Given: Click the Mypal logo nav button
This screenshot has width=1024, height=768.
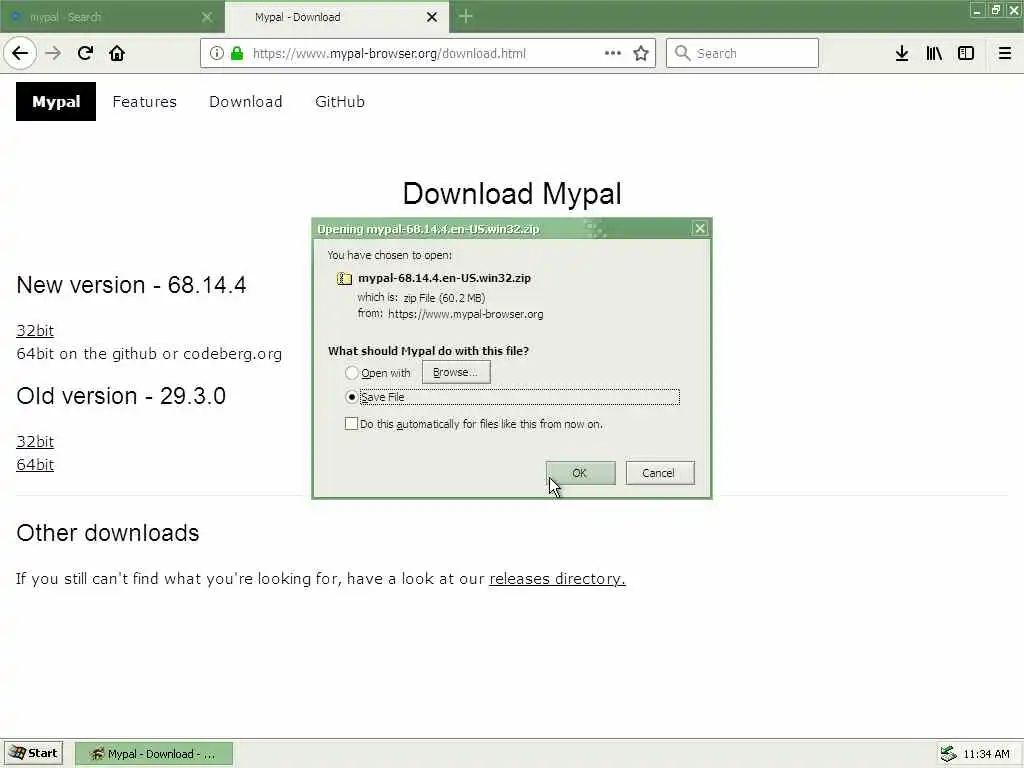Looking at the screenshot, I should 56,101.
